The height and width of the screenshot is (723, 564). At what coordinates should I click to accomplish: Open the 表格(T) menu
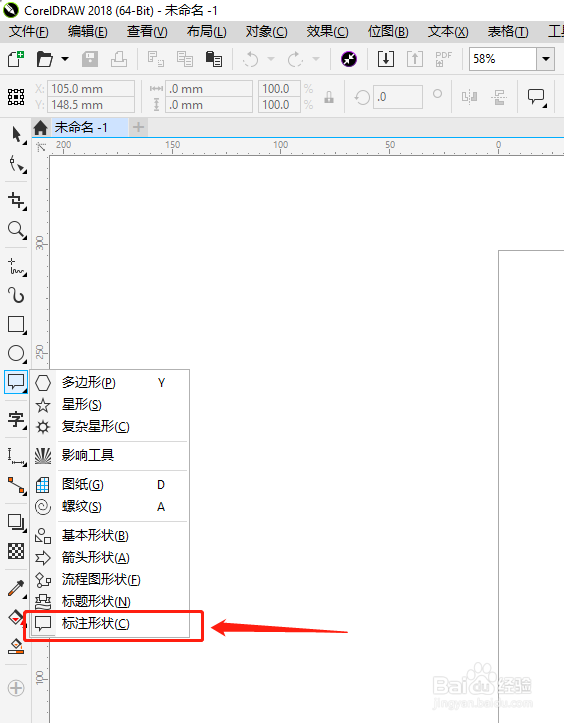tap(508, 32)
